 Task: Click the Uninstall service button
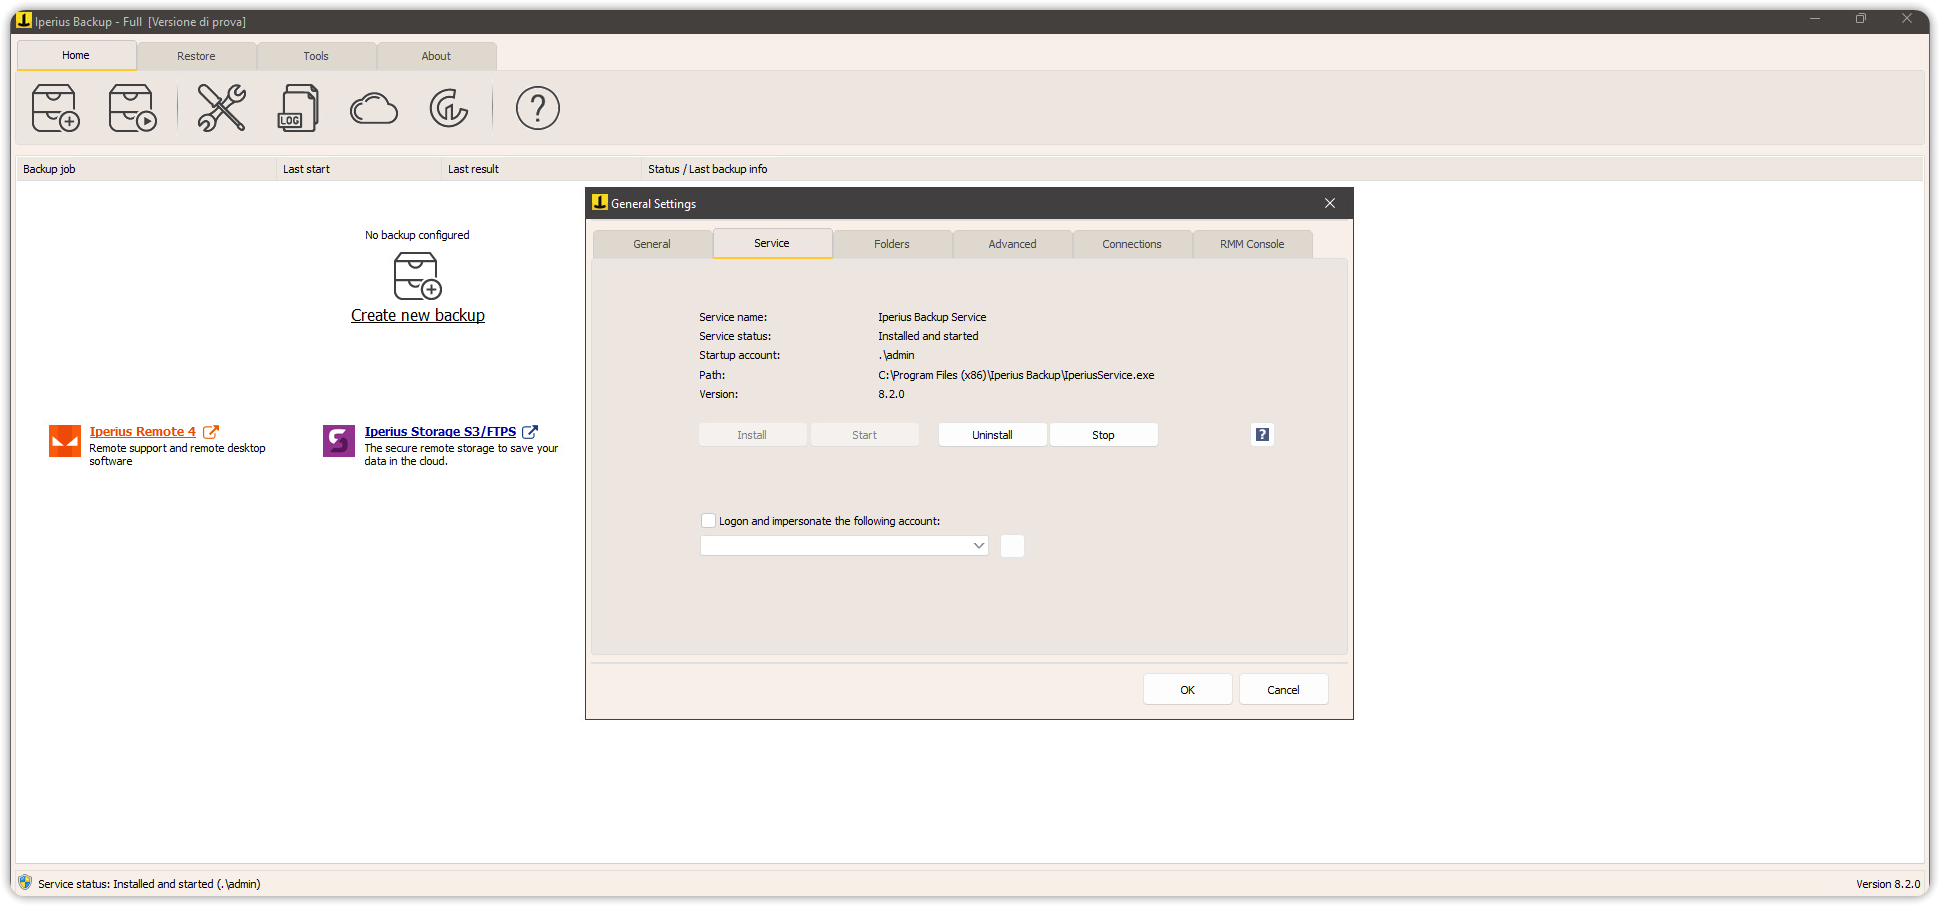pyautogui.click(x=992, y=435)
